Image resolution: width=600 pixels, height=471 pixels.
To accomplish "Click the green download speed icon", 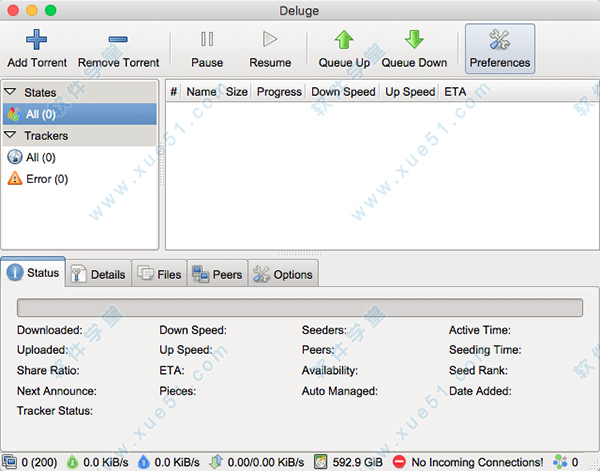I will [72, 462].
